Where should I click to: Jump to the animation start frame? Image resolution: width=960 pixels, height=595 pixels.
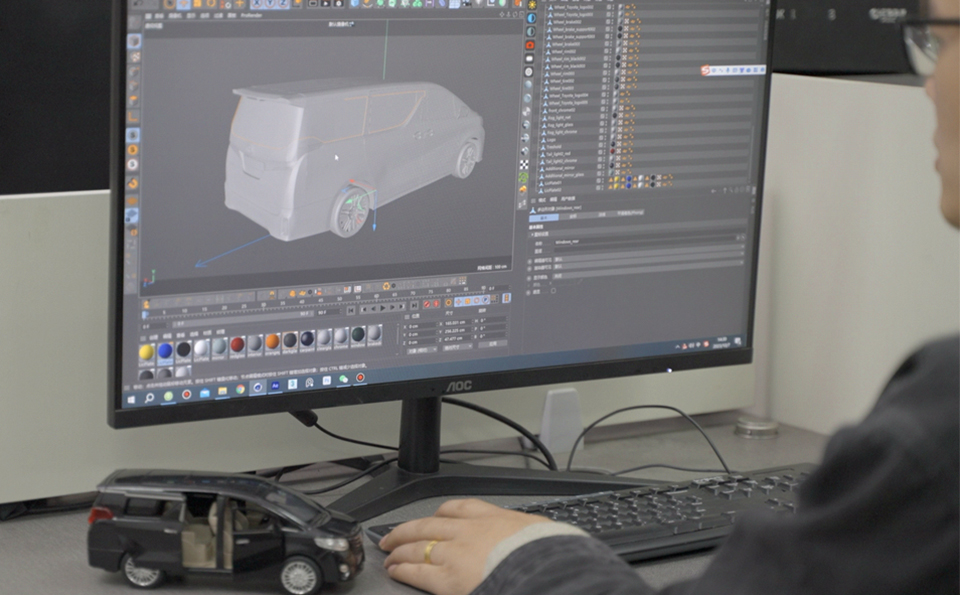[351, 310]
